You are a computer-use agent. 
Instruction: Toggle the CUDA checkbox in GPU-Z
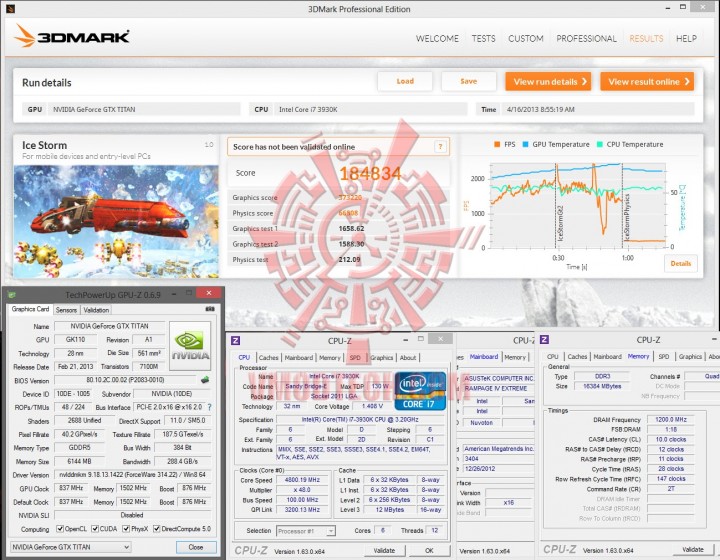tap(95, 529)
